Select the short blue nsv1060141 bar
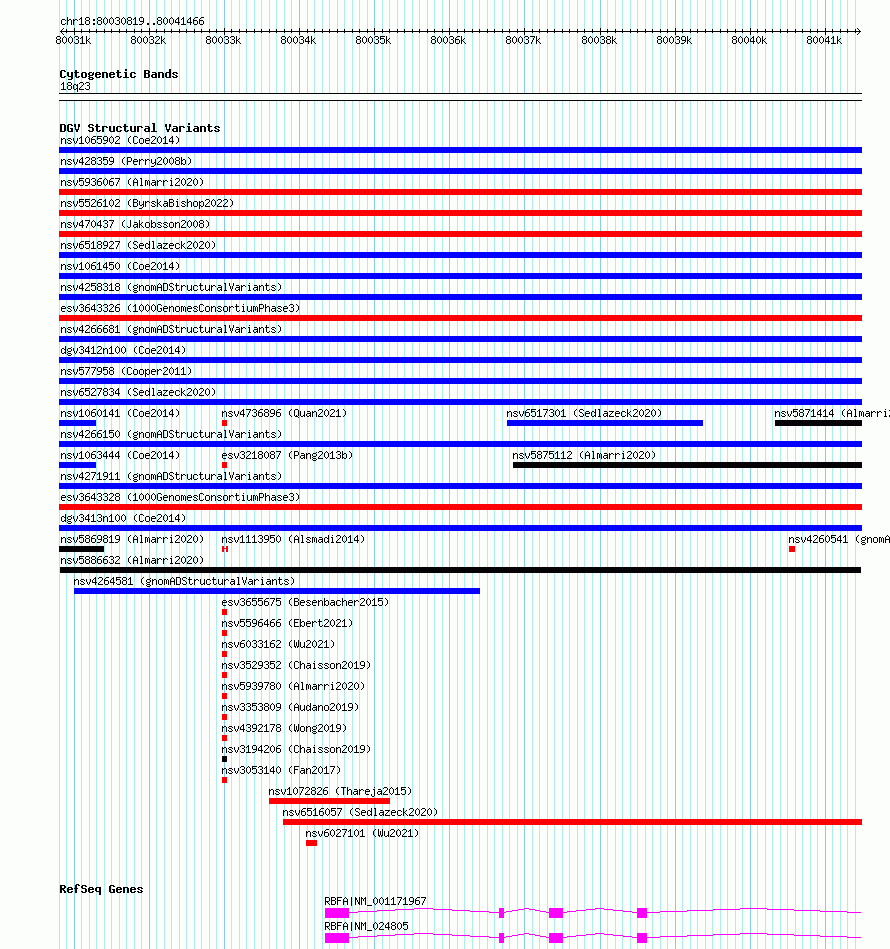The image size is (890, 949). (x=77, y=423)
